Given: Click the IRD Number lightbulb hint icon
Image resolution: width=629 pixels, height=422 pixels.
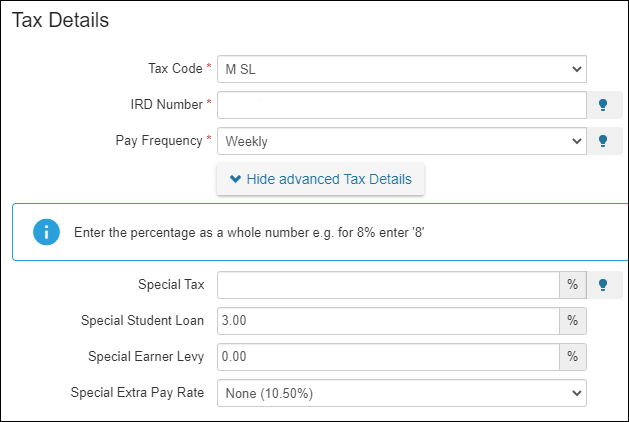Looking at the screenshot, I should coord(603,105).
